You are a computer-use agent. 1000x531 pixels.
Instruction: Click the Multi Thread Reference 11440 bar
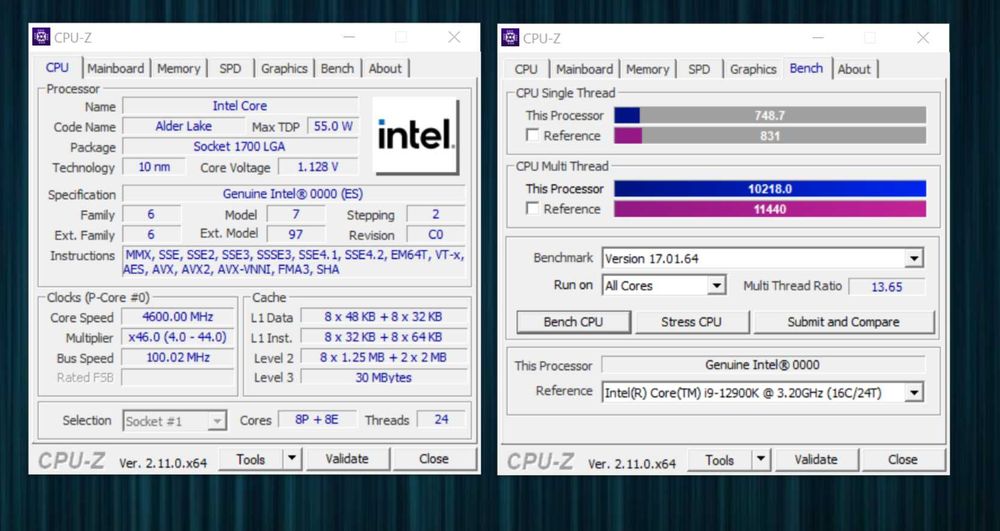click(770, 208)
